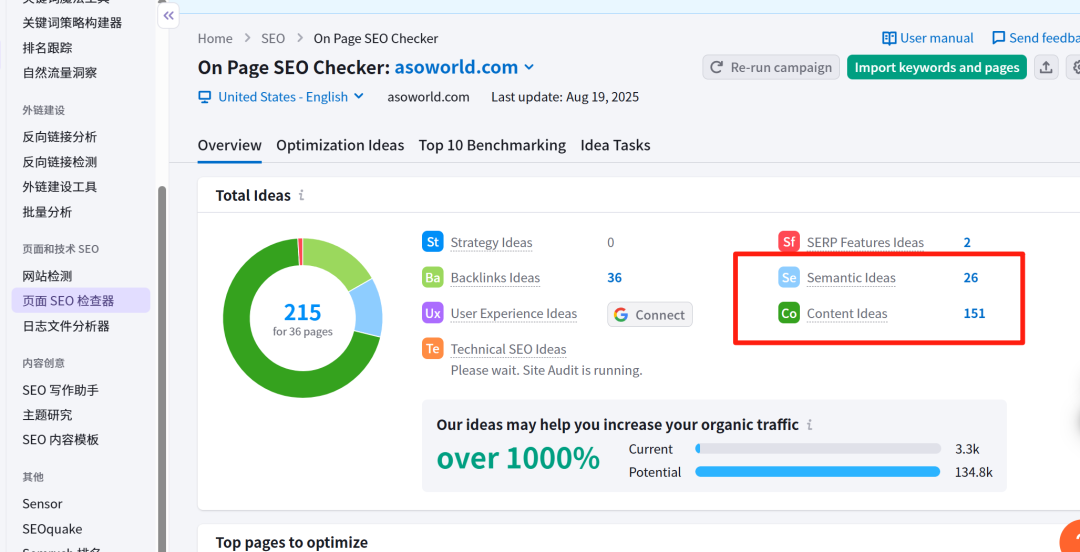Open the Backlinks Ideas link
1080x552 pixels.
tap(495, 278)
